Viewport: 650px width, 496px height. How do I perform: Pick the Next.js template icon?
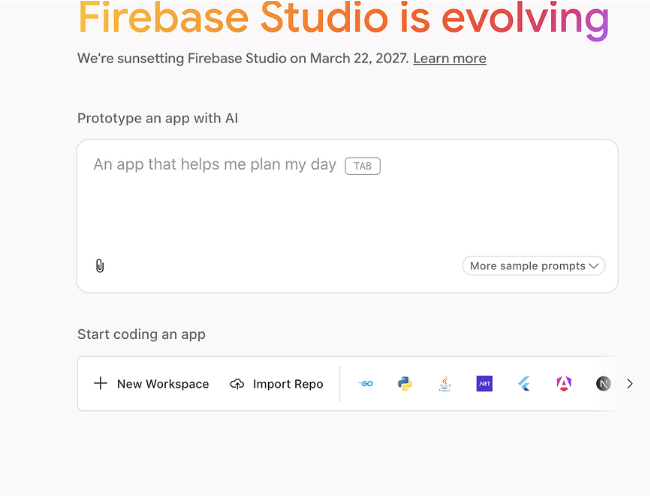click(602, 384)
